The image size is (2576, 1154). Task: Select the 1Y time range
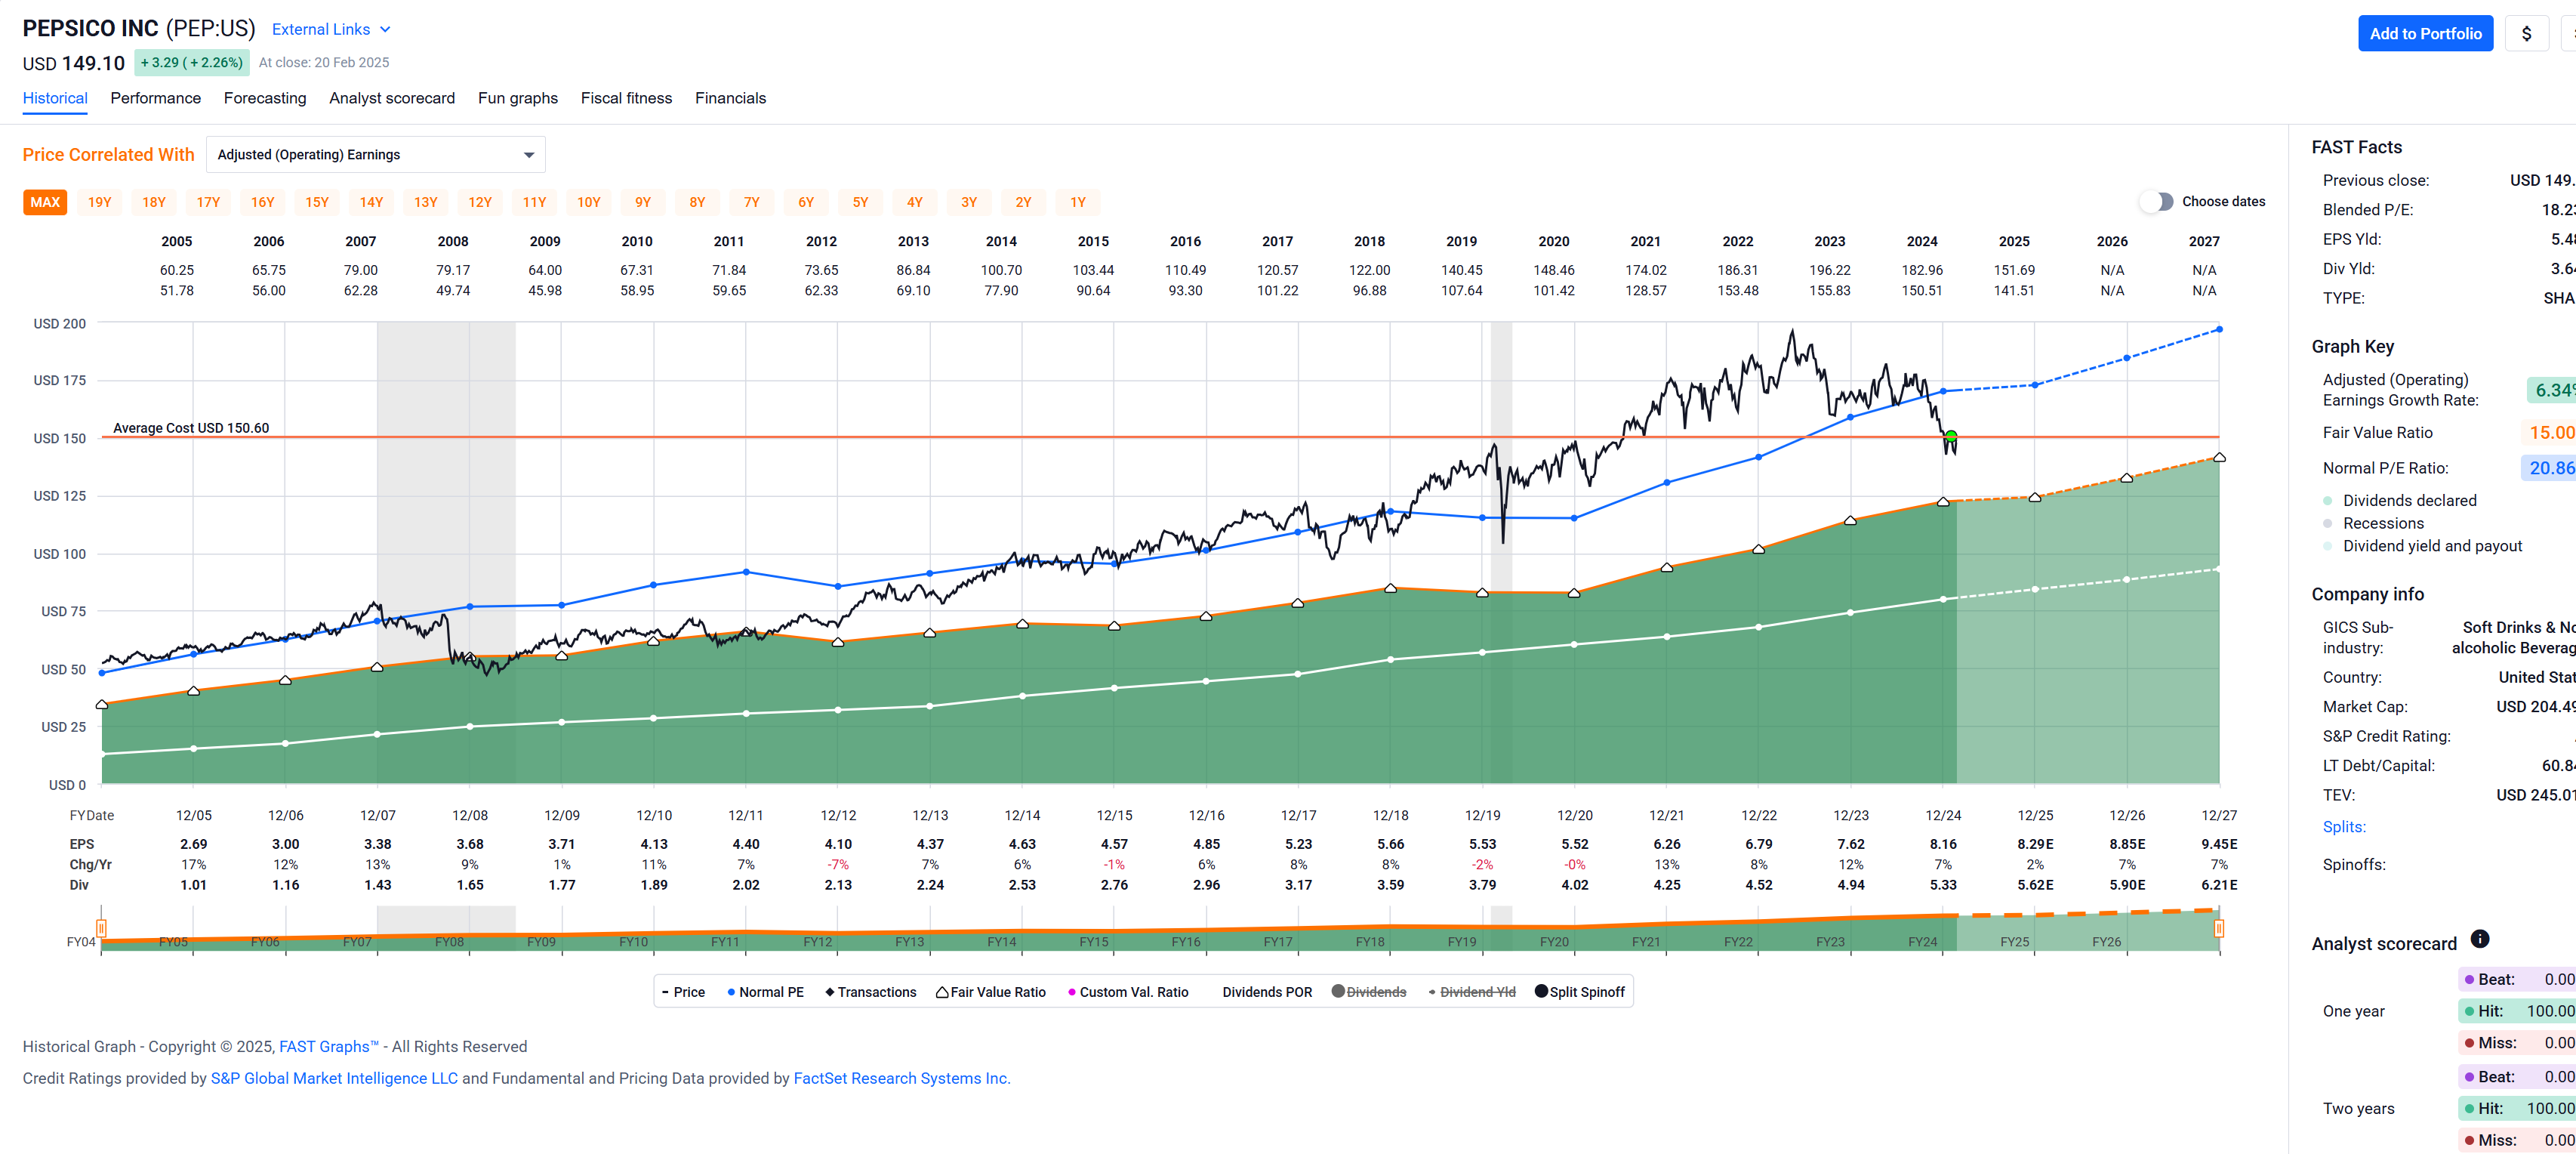1078,202
